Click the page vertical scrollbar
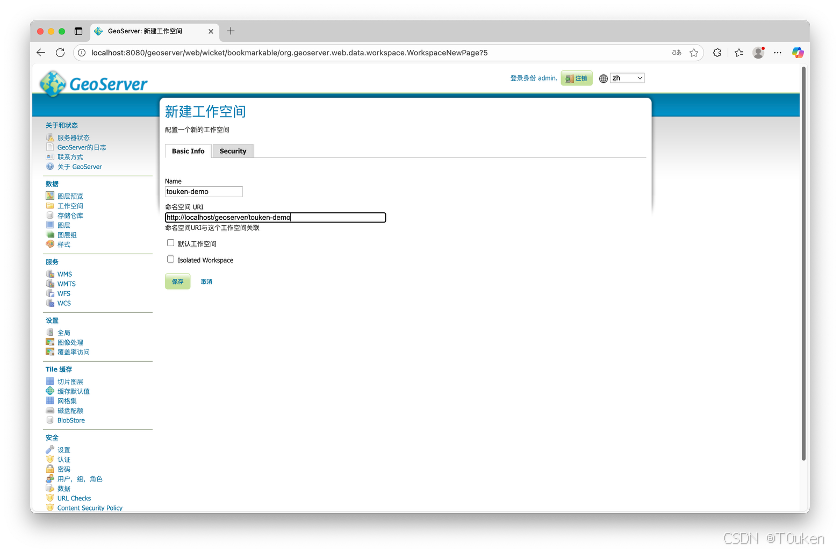This screenshot has width=840, height=554. [804, 263]
